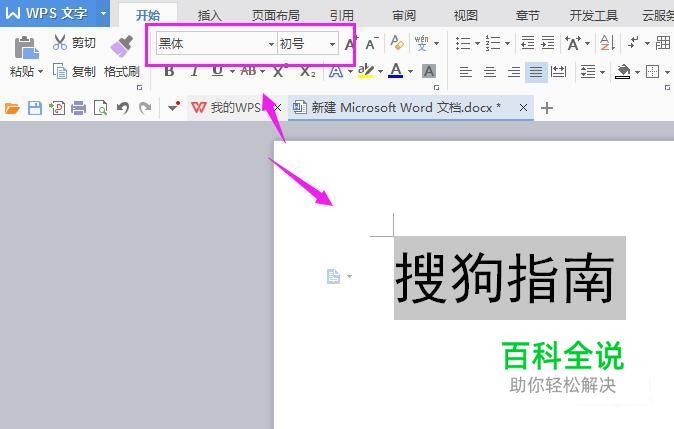This screenshot has height=429, width=674.
Task: Switch to 视图 ribbon tab
Action: point(466,15)
